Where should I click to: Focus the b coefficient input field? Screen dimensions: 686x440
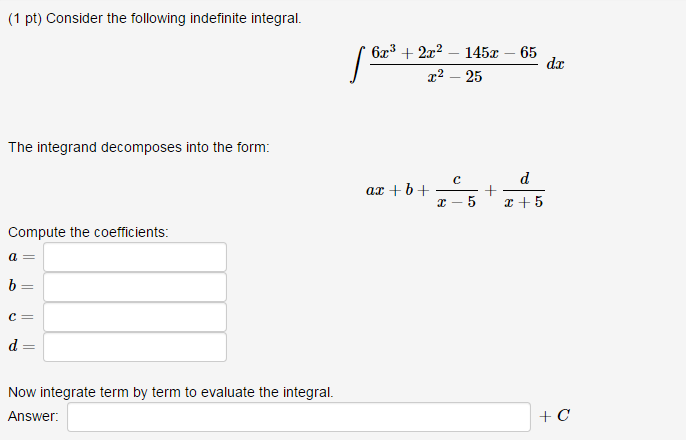[x=135, y=287]
